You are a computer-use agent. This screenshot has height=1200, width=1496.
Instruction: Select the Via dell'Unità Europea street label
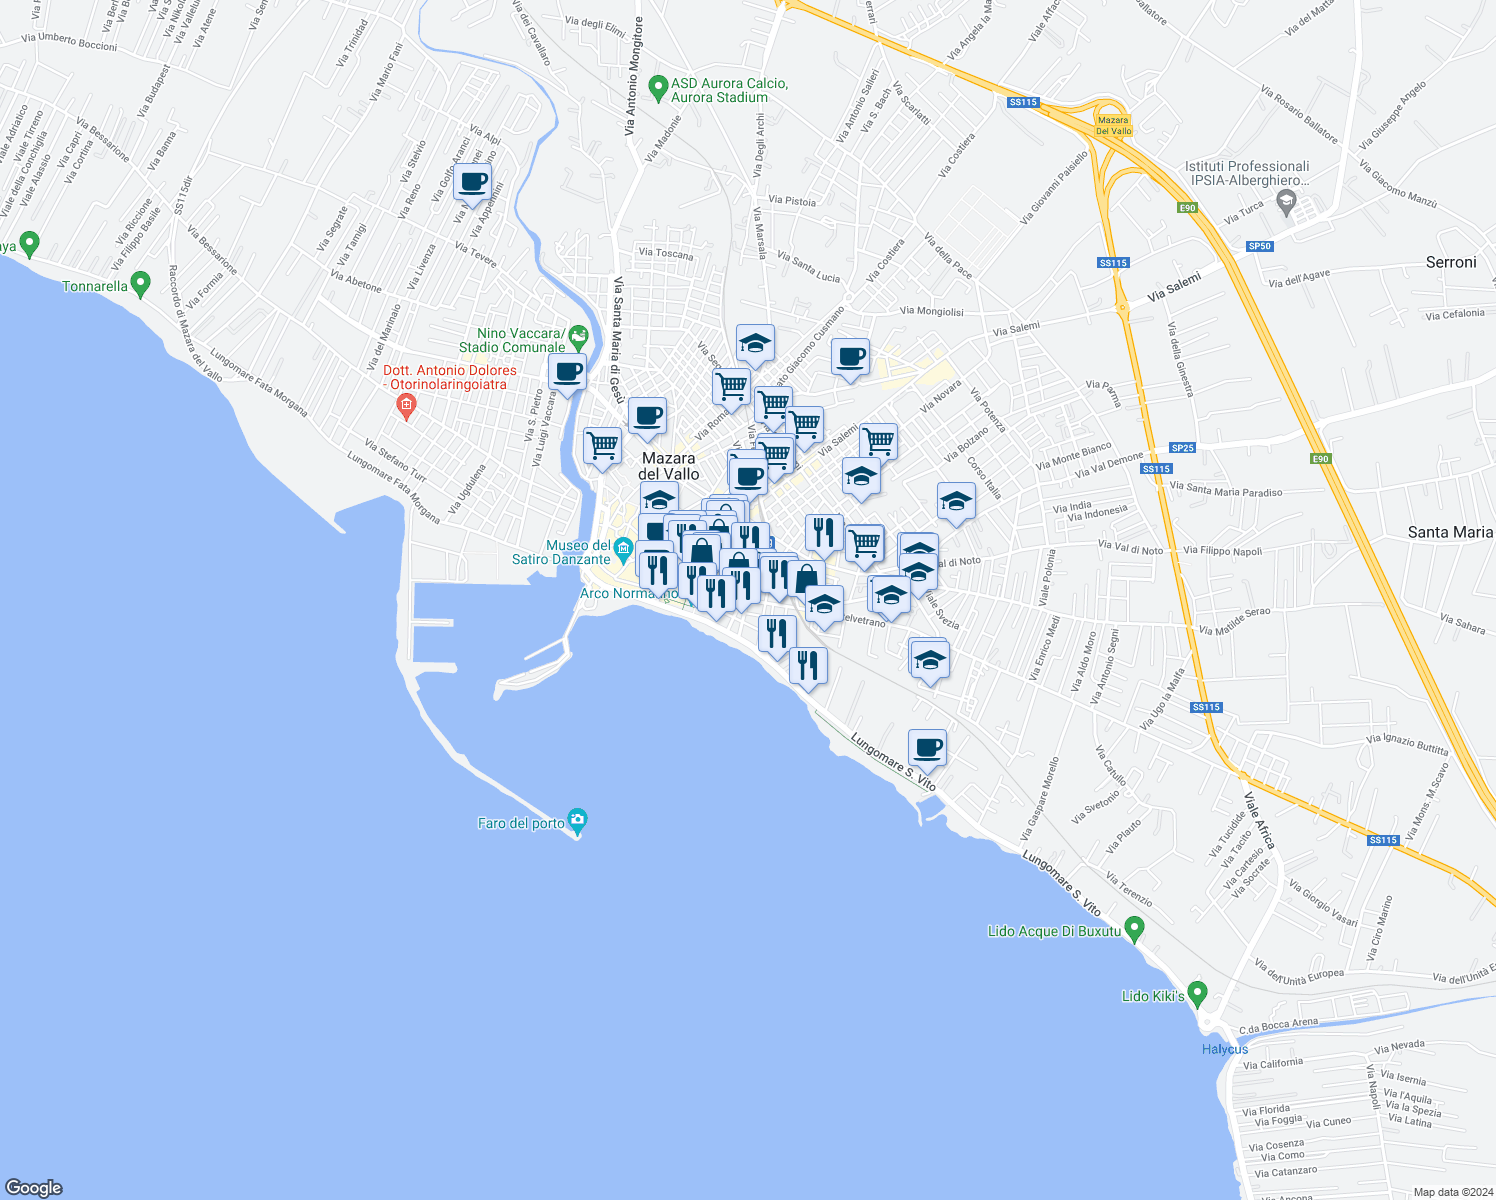coord(1299,972)
